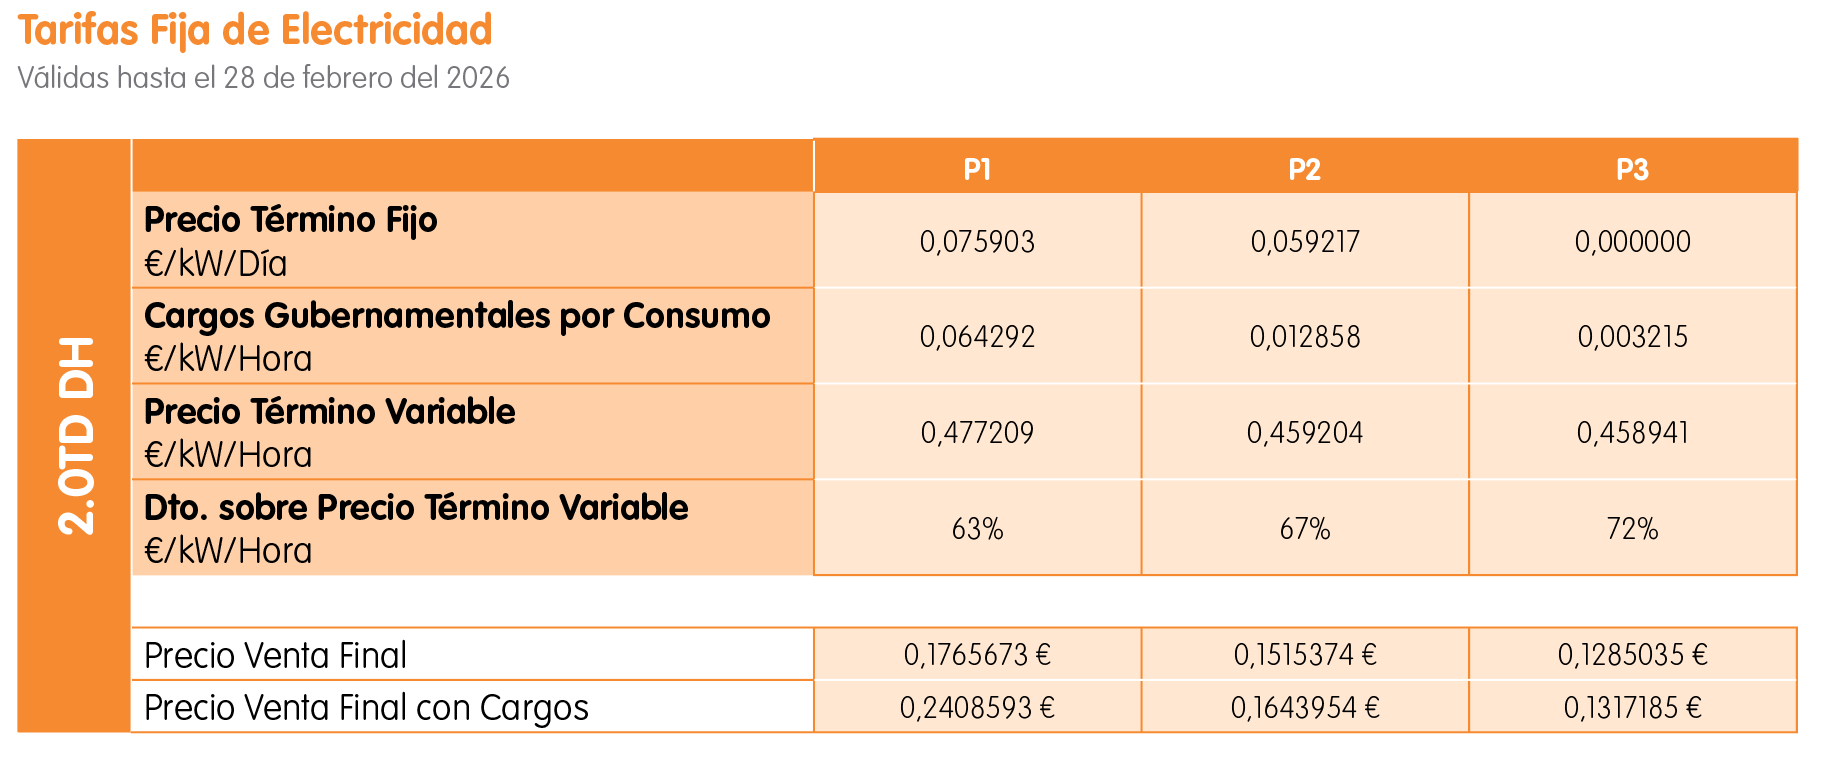The width and height of the screenshot is (1824, 768).
Task: Click 'Dto. sobre Precio Término Variable' label
Action: pos(416,508)
